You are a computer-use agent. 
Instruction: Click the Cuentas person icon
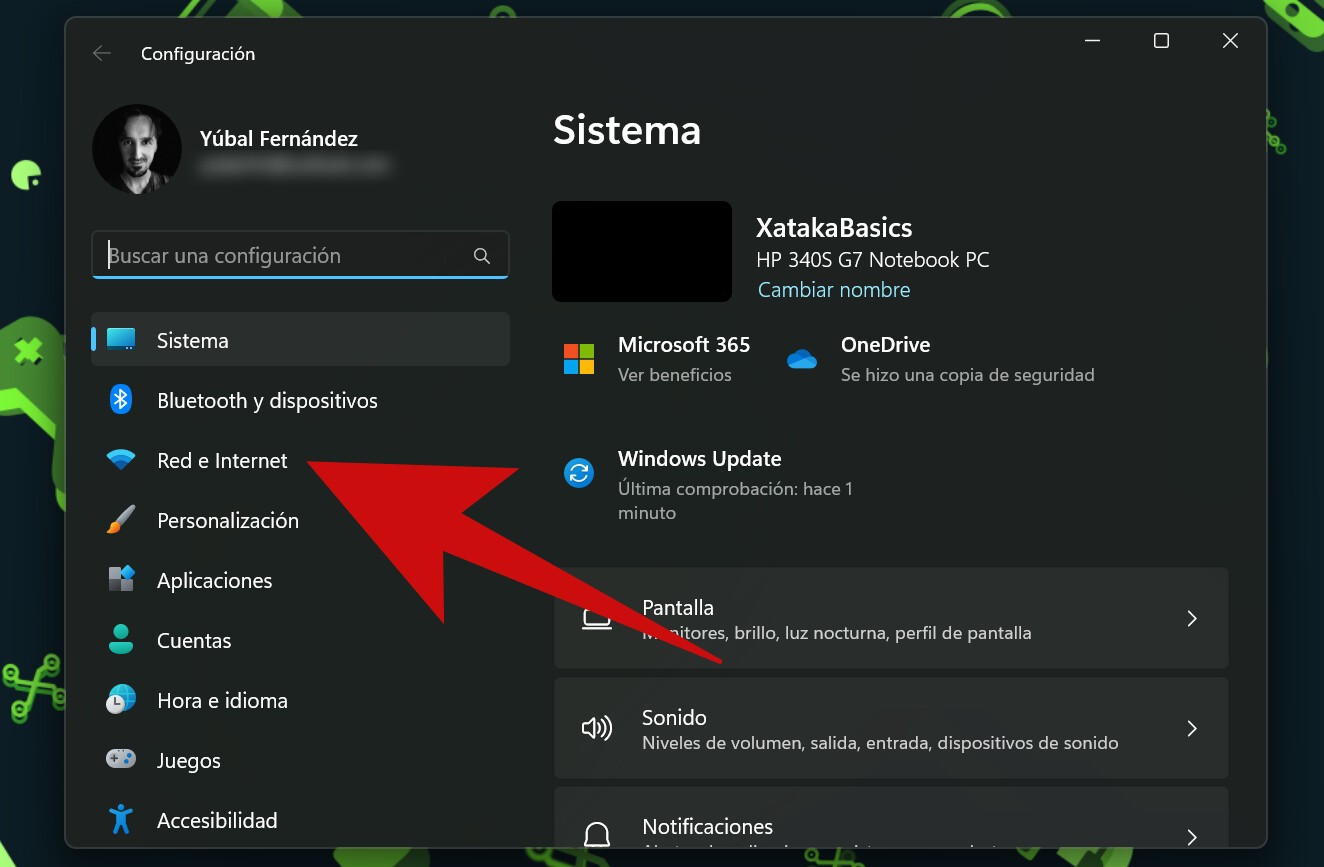[121, 640]
